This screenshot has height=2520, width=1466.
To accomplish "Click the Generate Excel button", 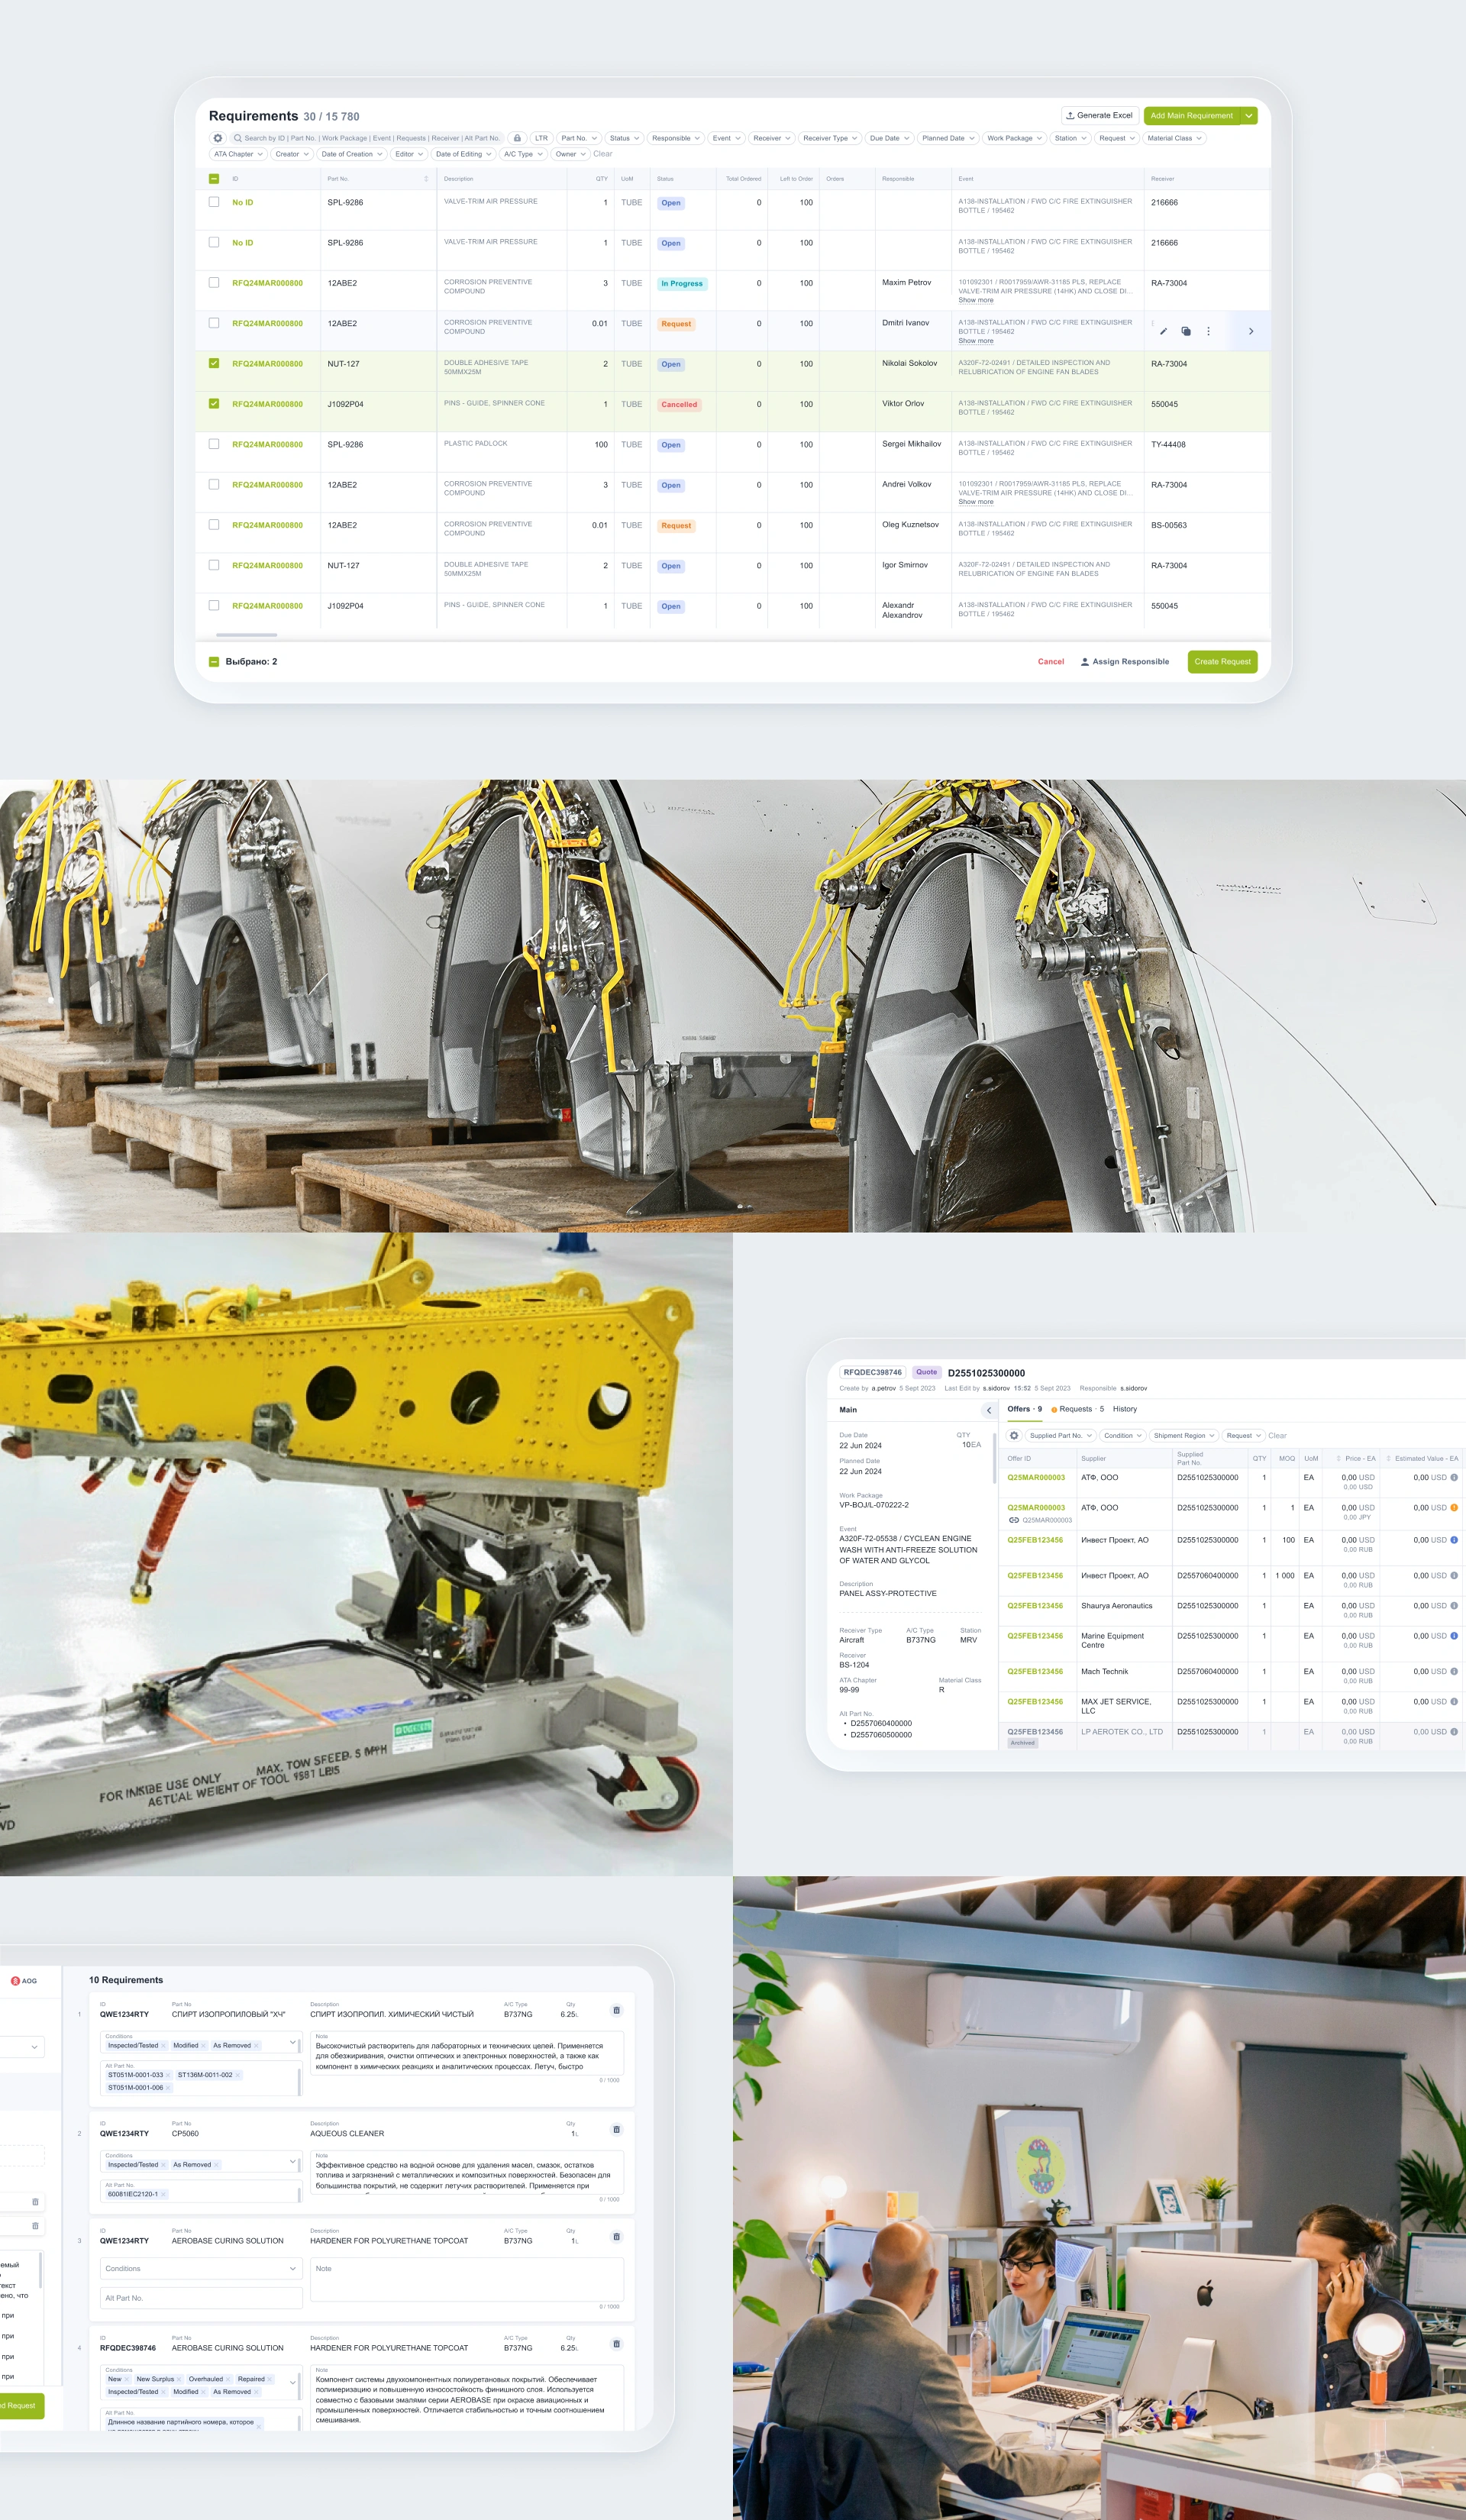I will click(x=1100, y=116).
